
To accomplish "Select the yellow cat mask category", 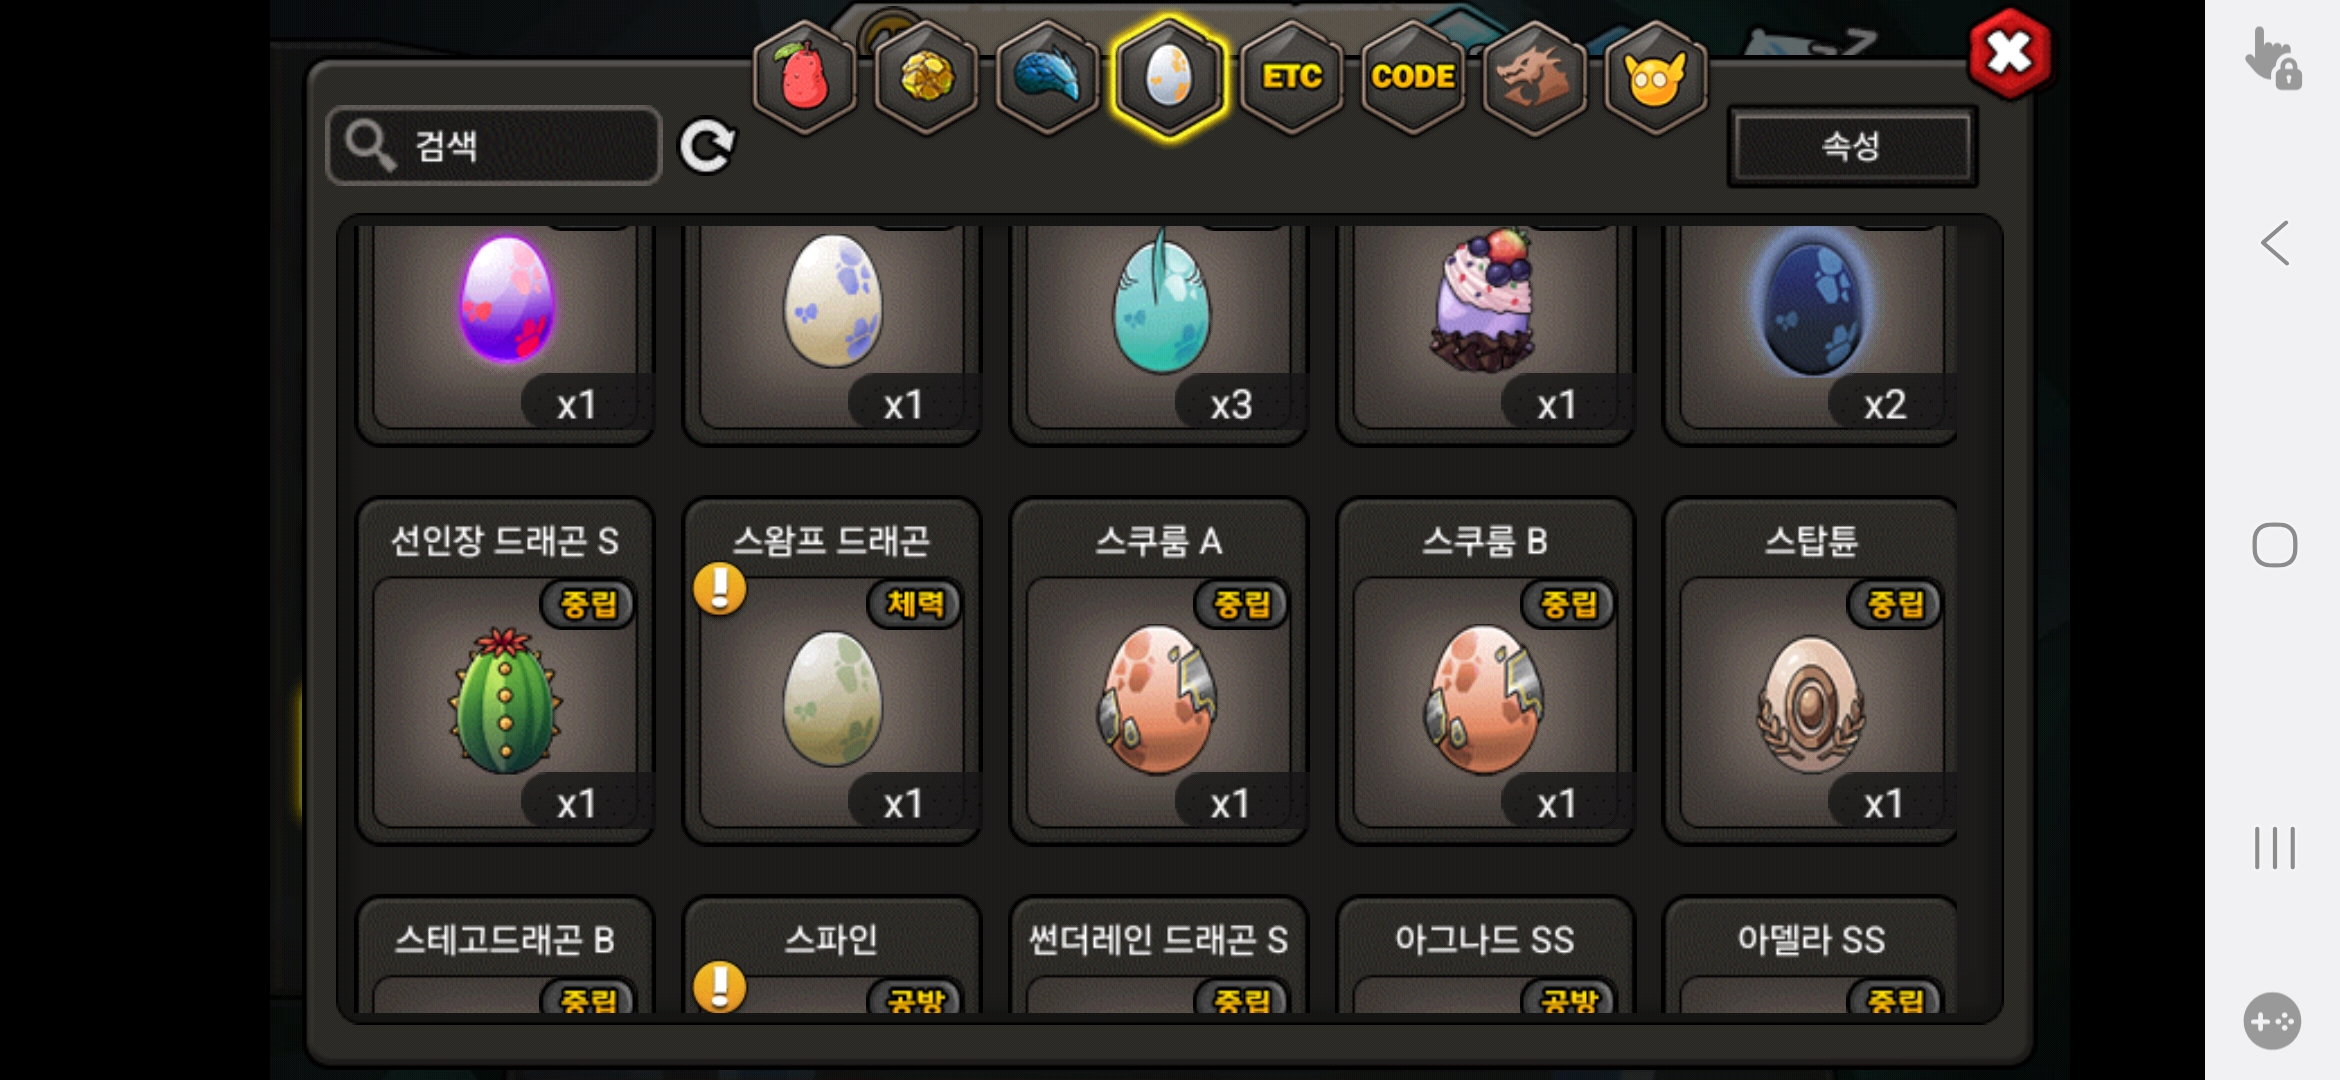I will coord(1655,77).
